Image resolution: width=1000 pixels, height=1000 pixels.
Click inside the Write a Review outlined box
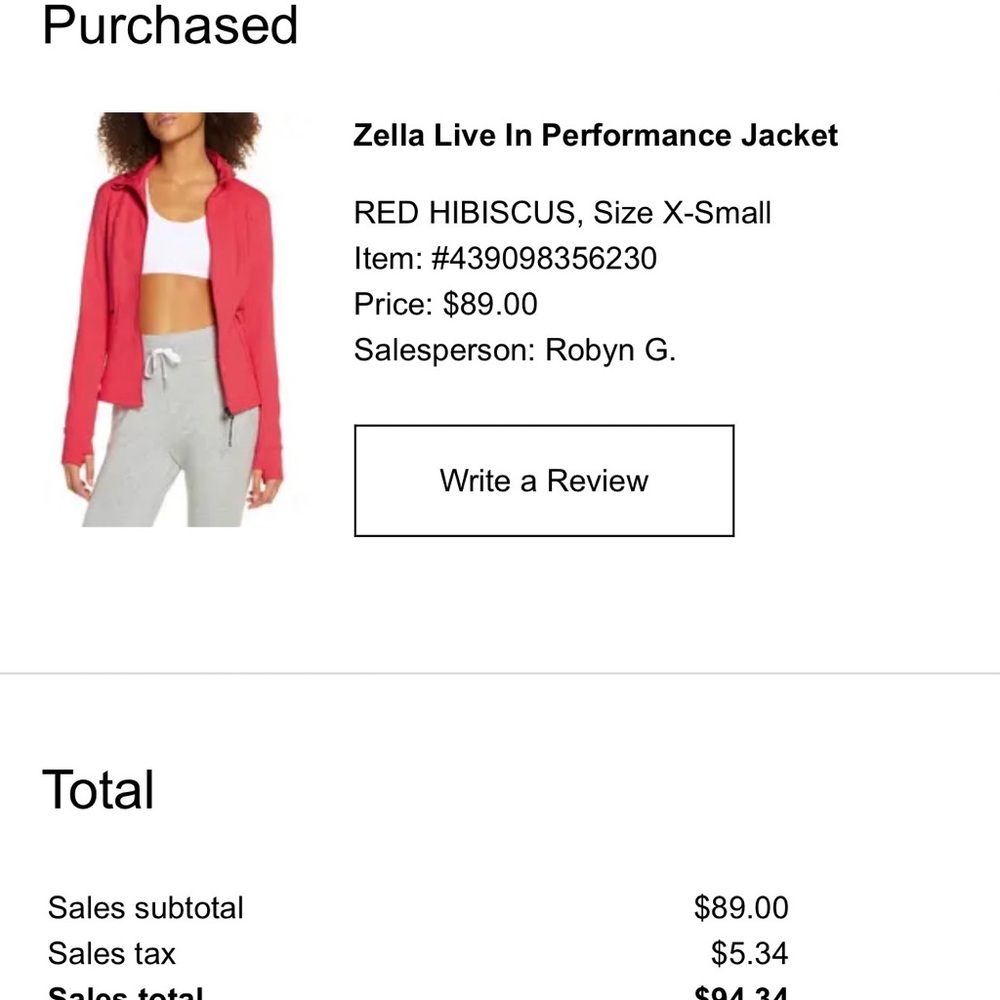pos(543,481)
